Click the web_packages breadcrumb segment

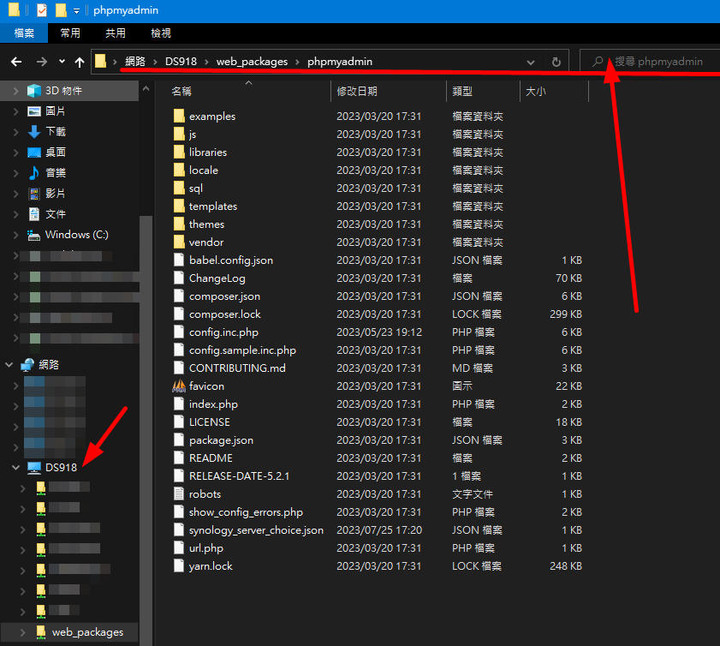pos(252,62)
